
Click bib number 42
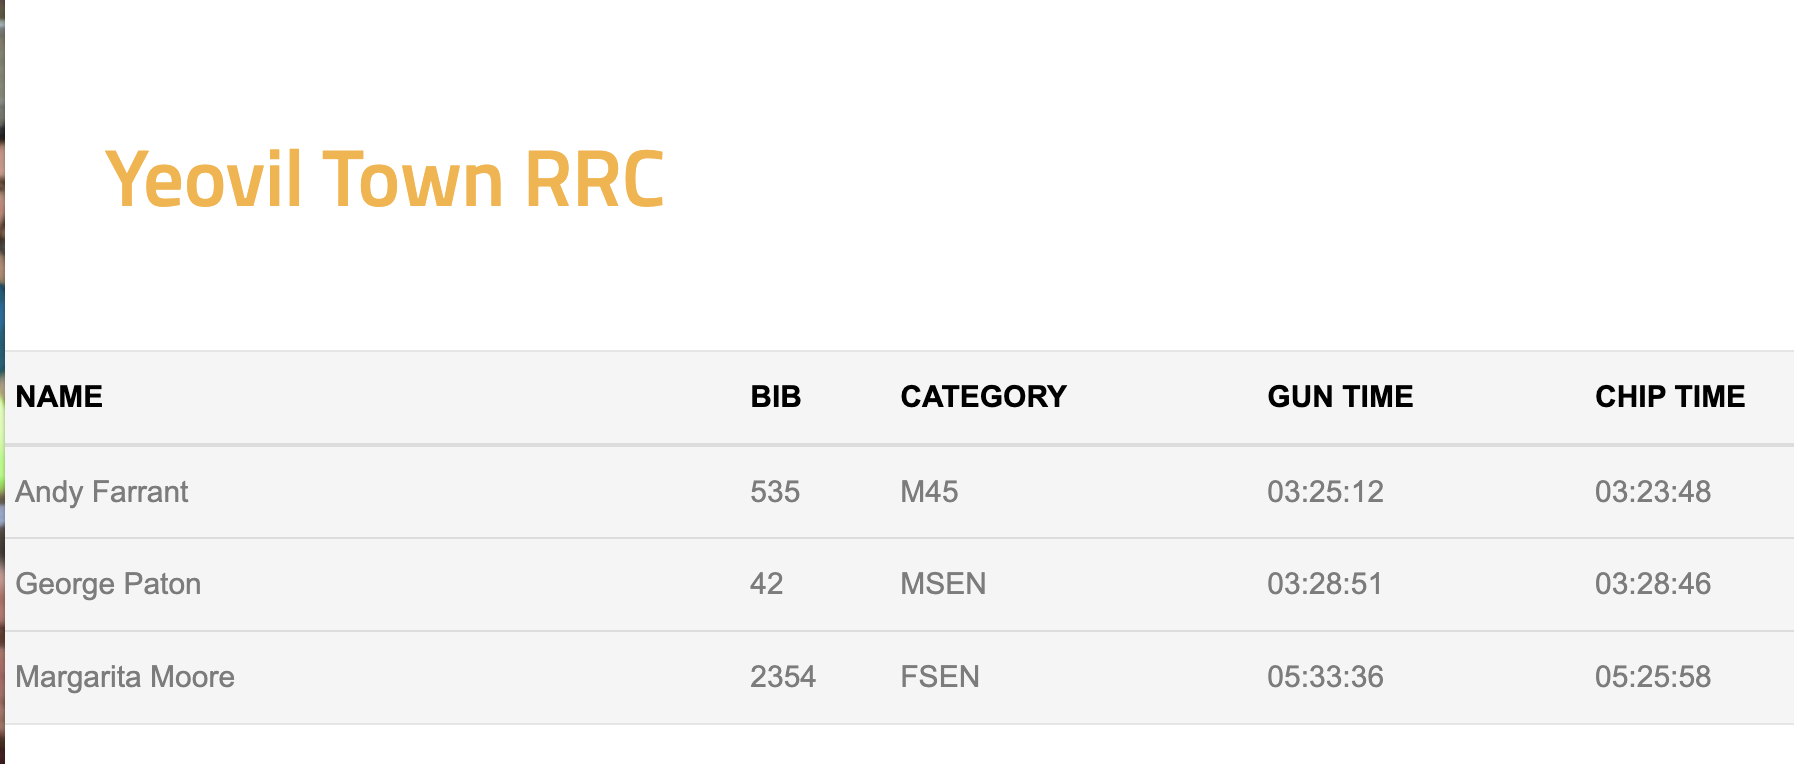point(767,584)
